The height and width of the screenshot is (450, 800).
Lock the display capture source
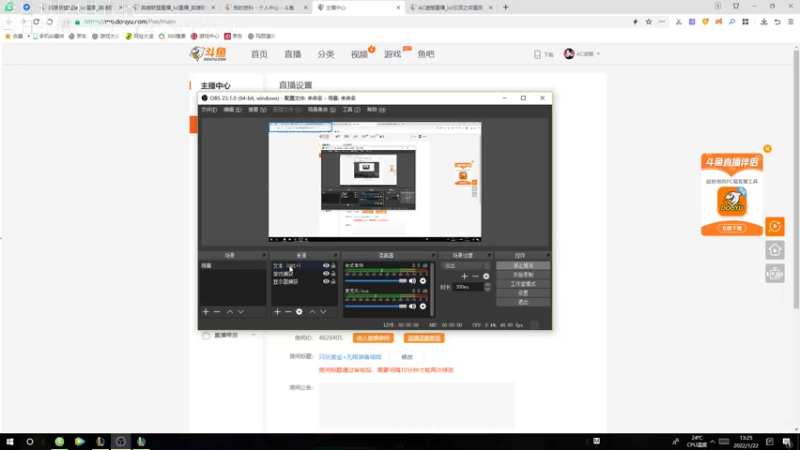[x=334, y=282]
